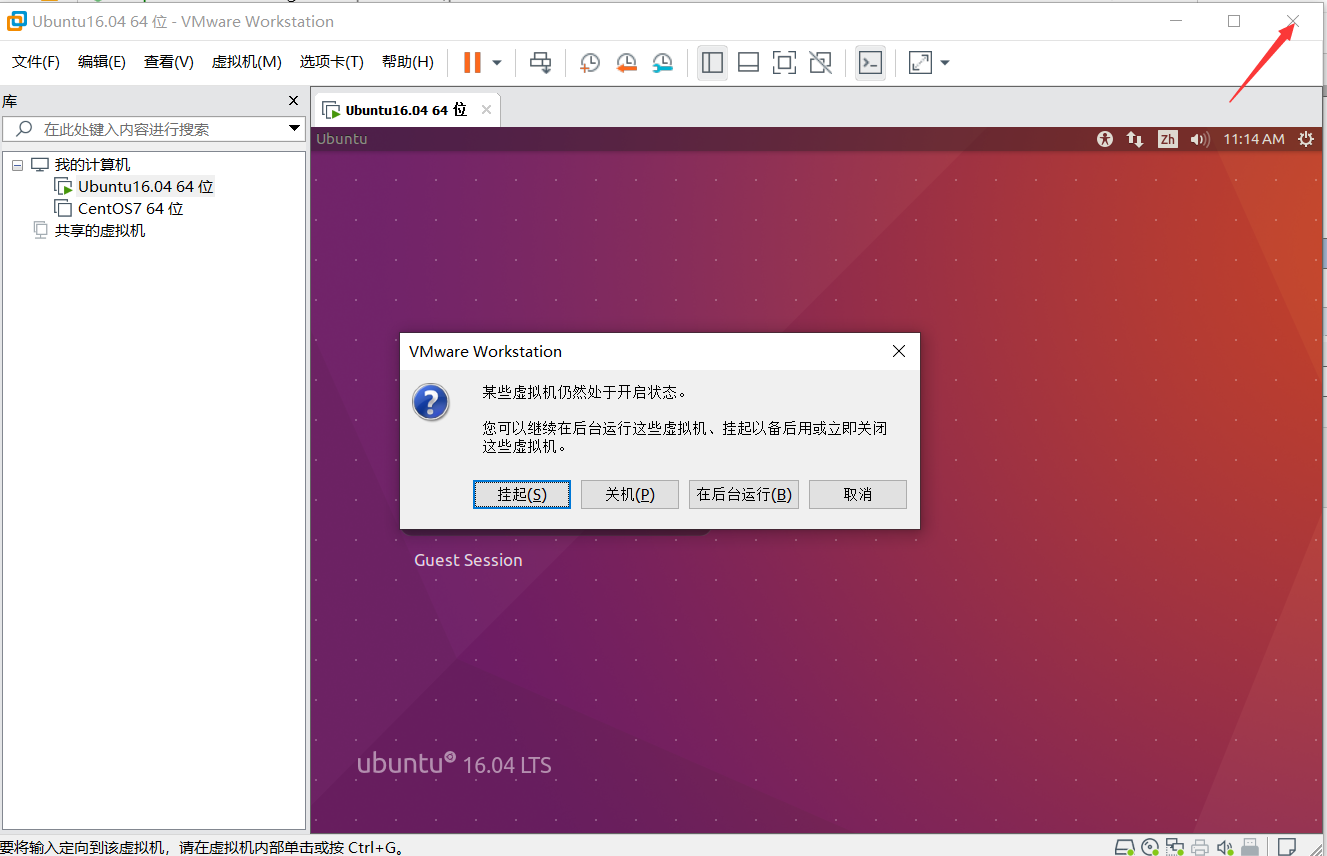Toggle the library sidebar view icon
Image resolution: width=1327 pixels, height=856 pixels.
click(712, 63)
